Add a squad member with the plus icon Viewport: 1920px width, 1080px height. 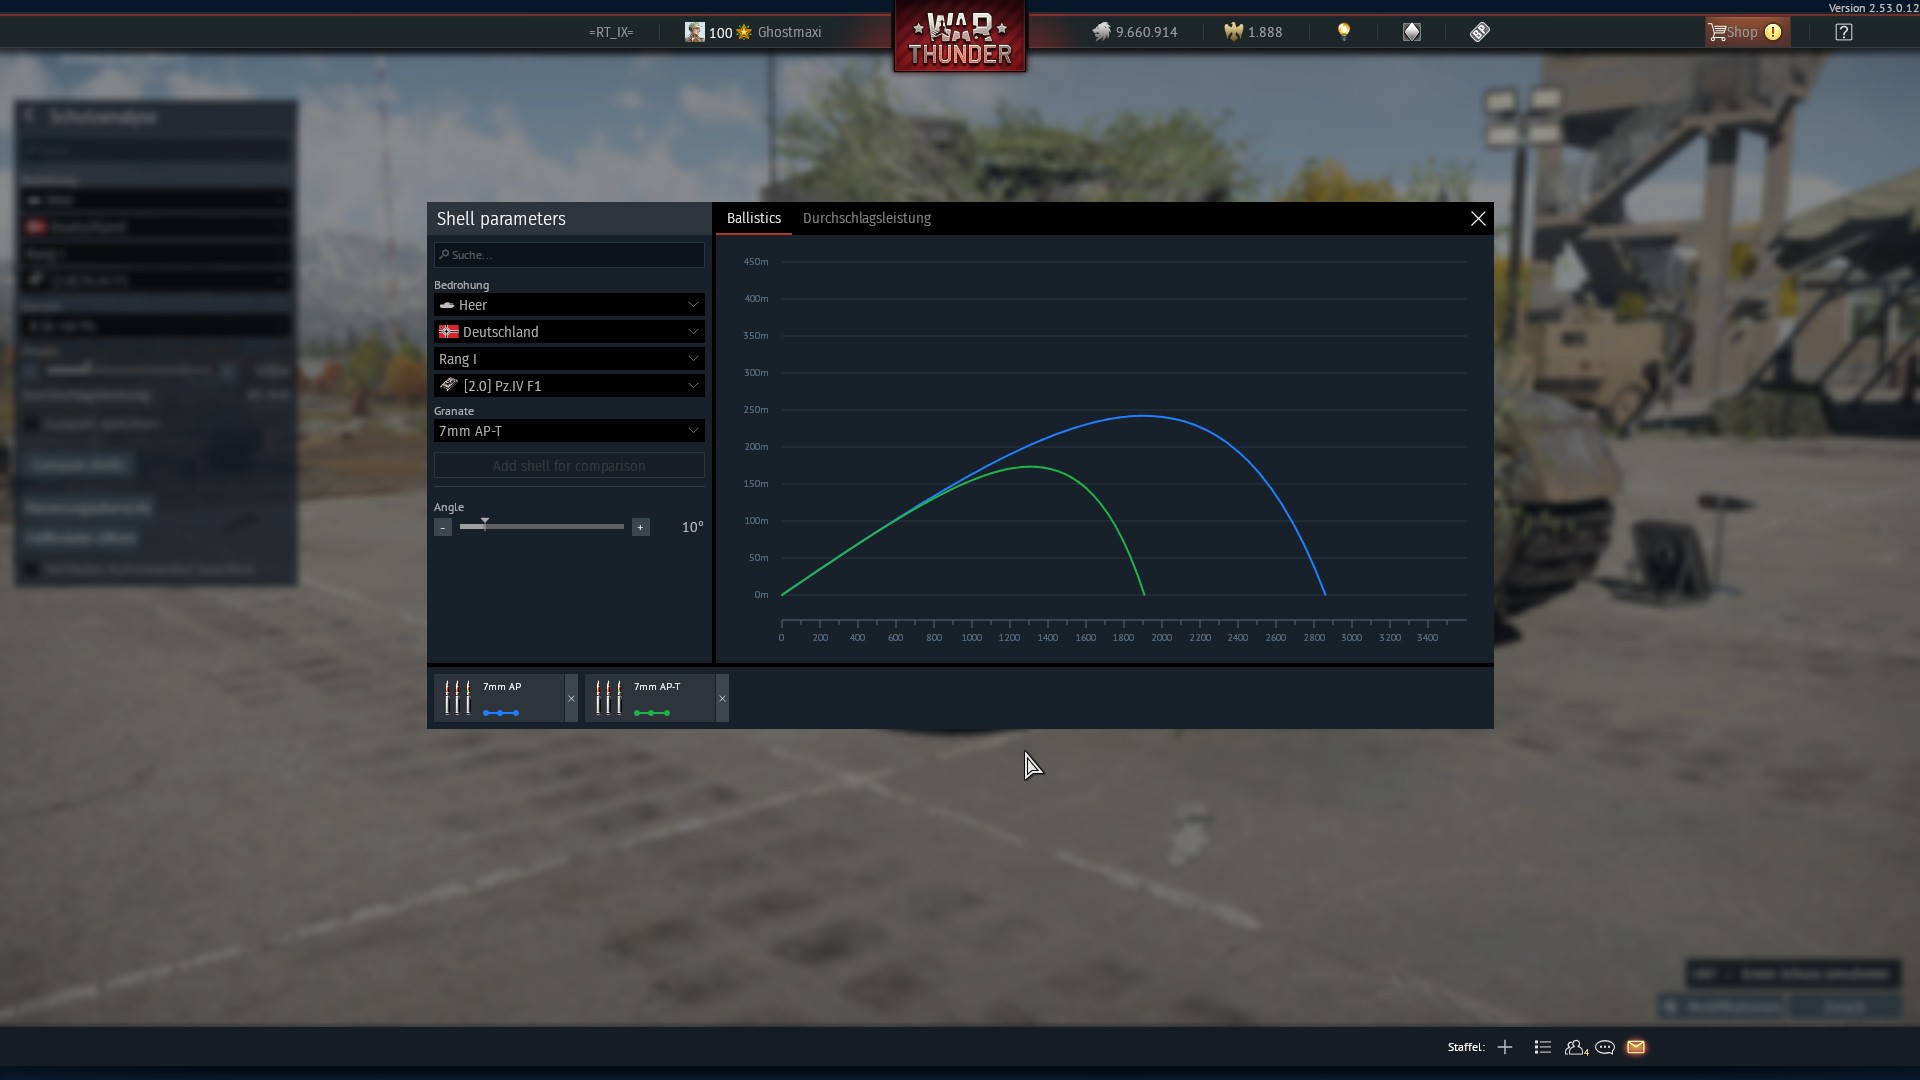click(x=1505, y=1047)
